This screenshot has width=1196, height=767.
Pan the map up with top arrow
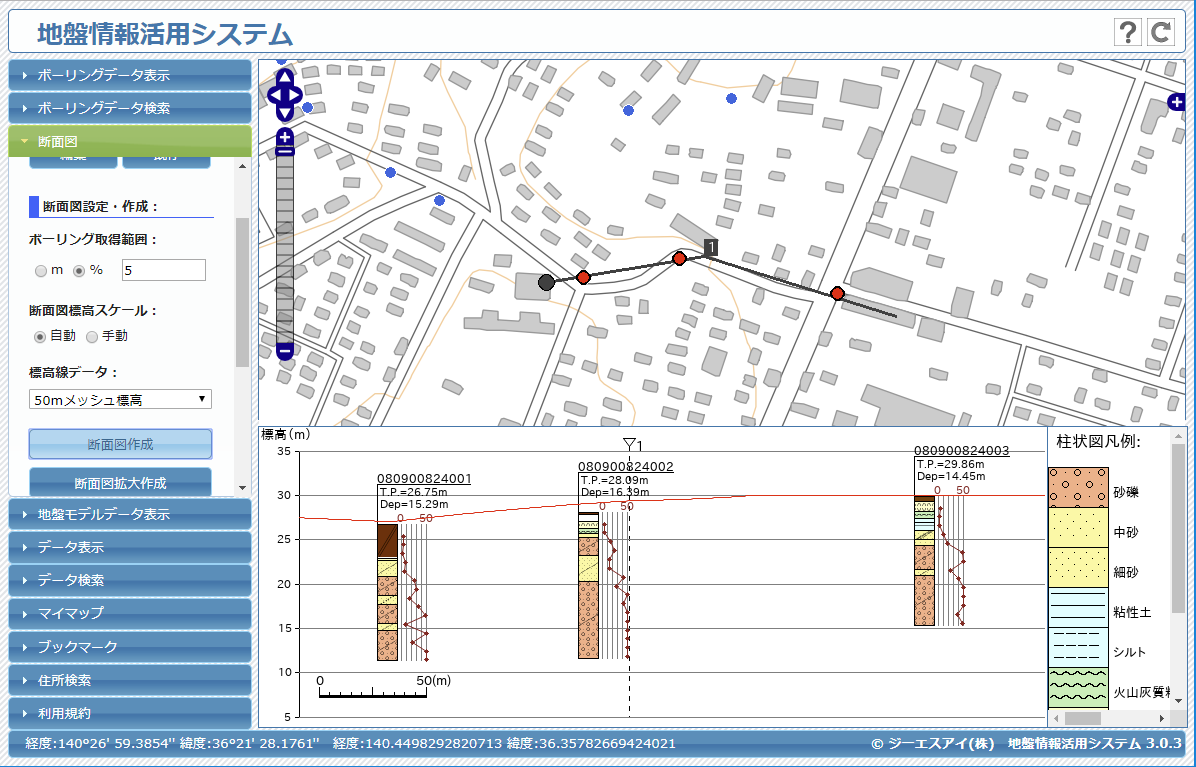pos(285,77)
